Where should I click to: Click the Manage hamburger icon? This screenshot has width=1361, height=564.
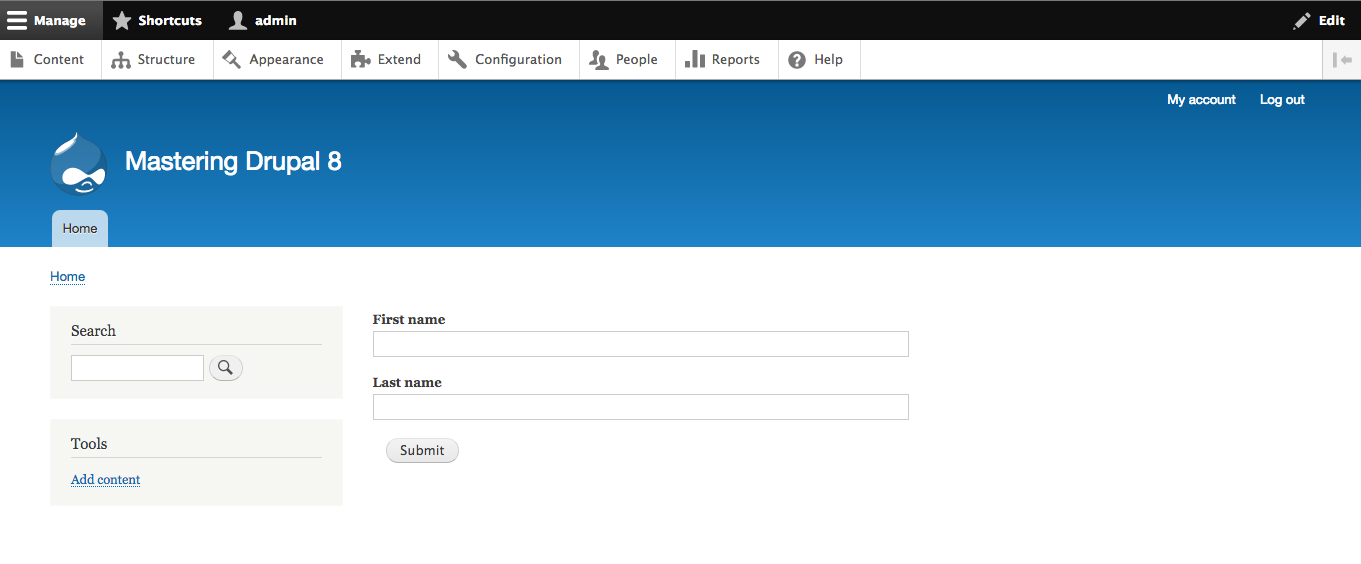(x=17, y=20)
